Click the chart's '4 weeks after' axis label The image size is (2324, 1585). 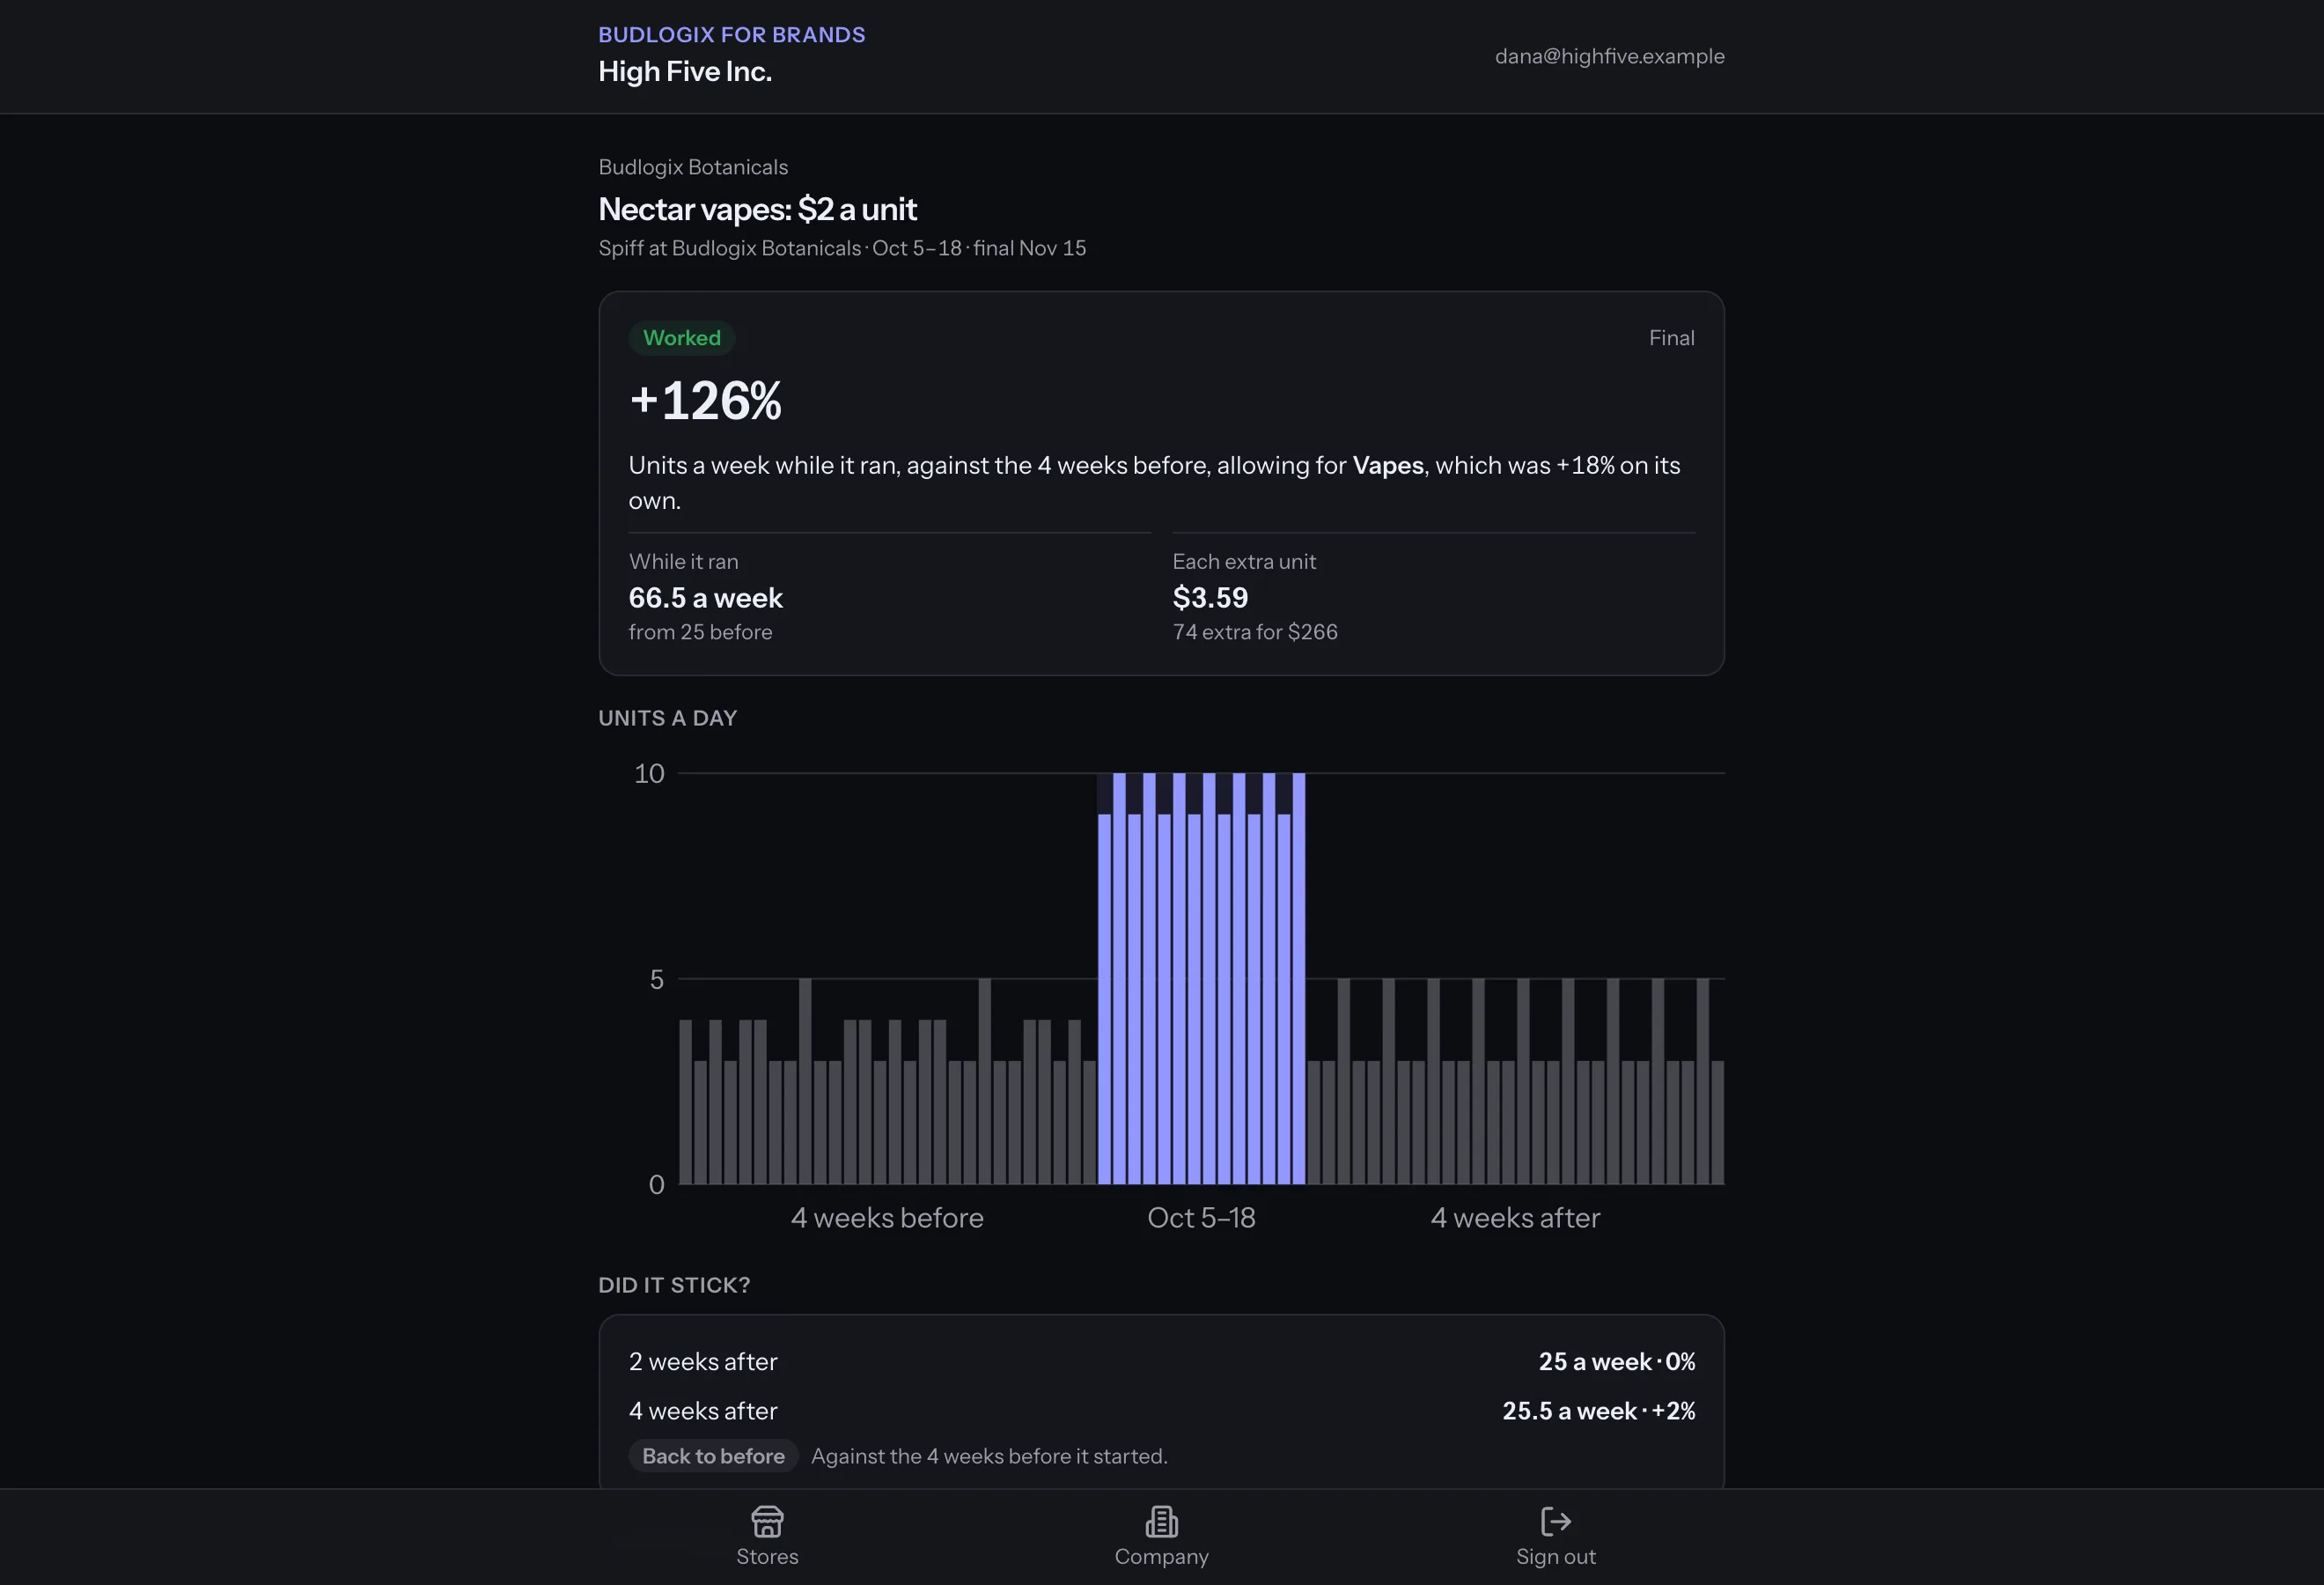pos(1515,1218)
